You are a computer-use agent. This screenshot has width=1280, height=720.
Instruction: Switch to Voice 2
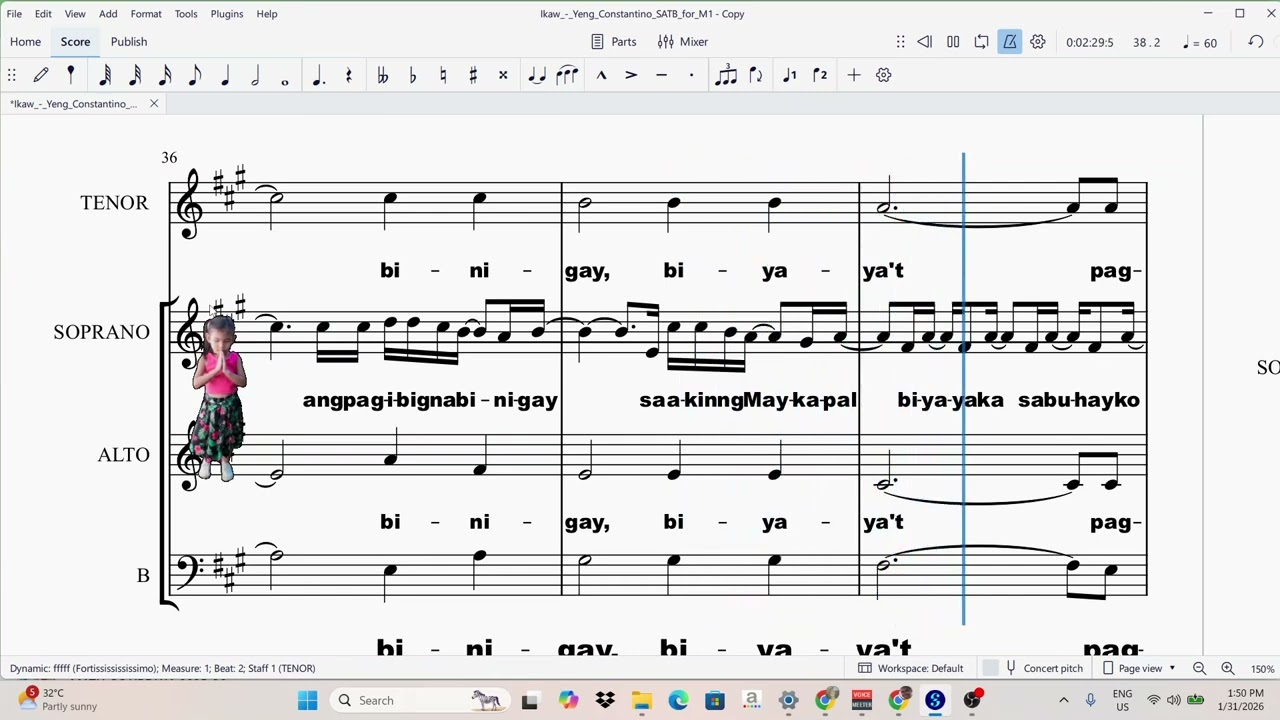[x=820, y=75]
